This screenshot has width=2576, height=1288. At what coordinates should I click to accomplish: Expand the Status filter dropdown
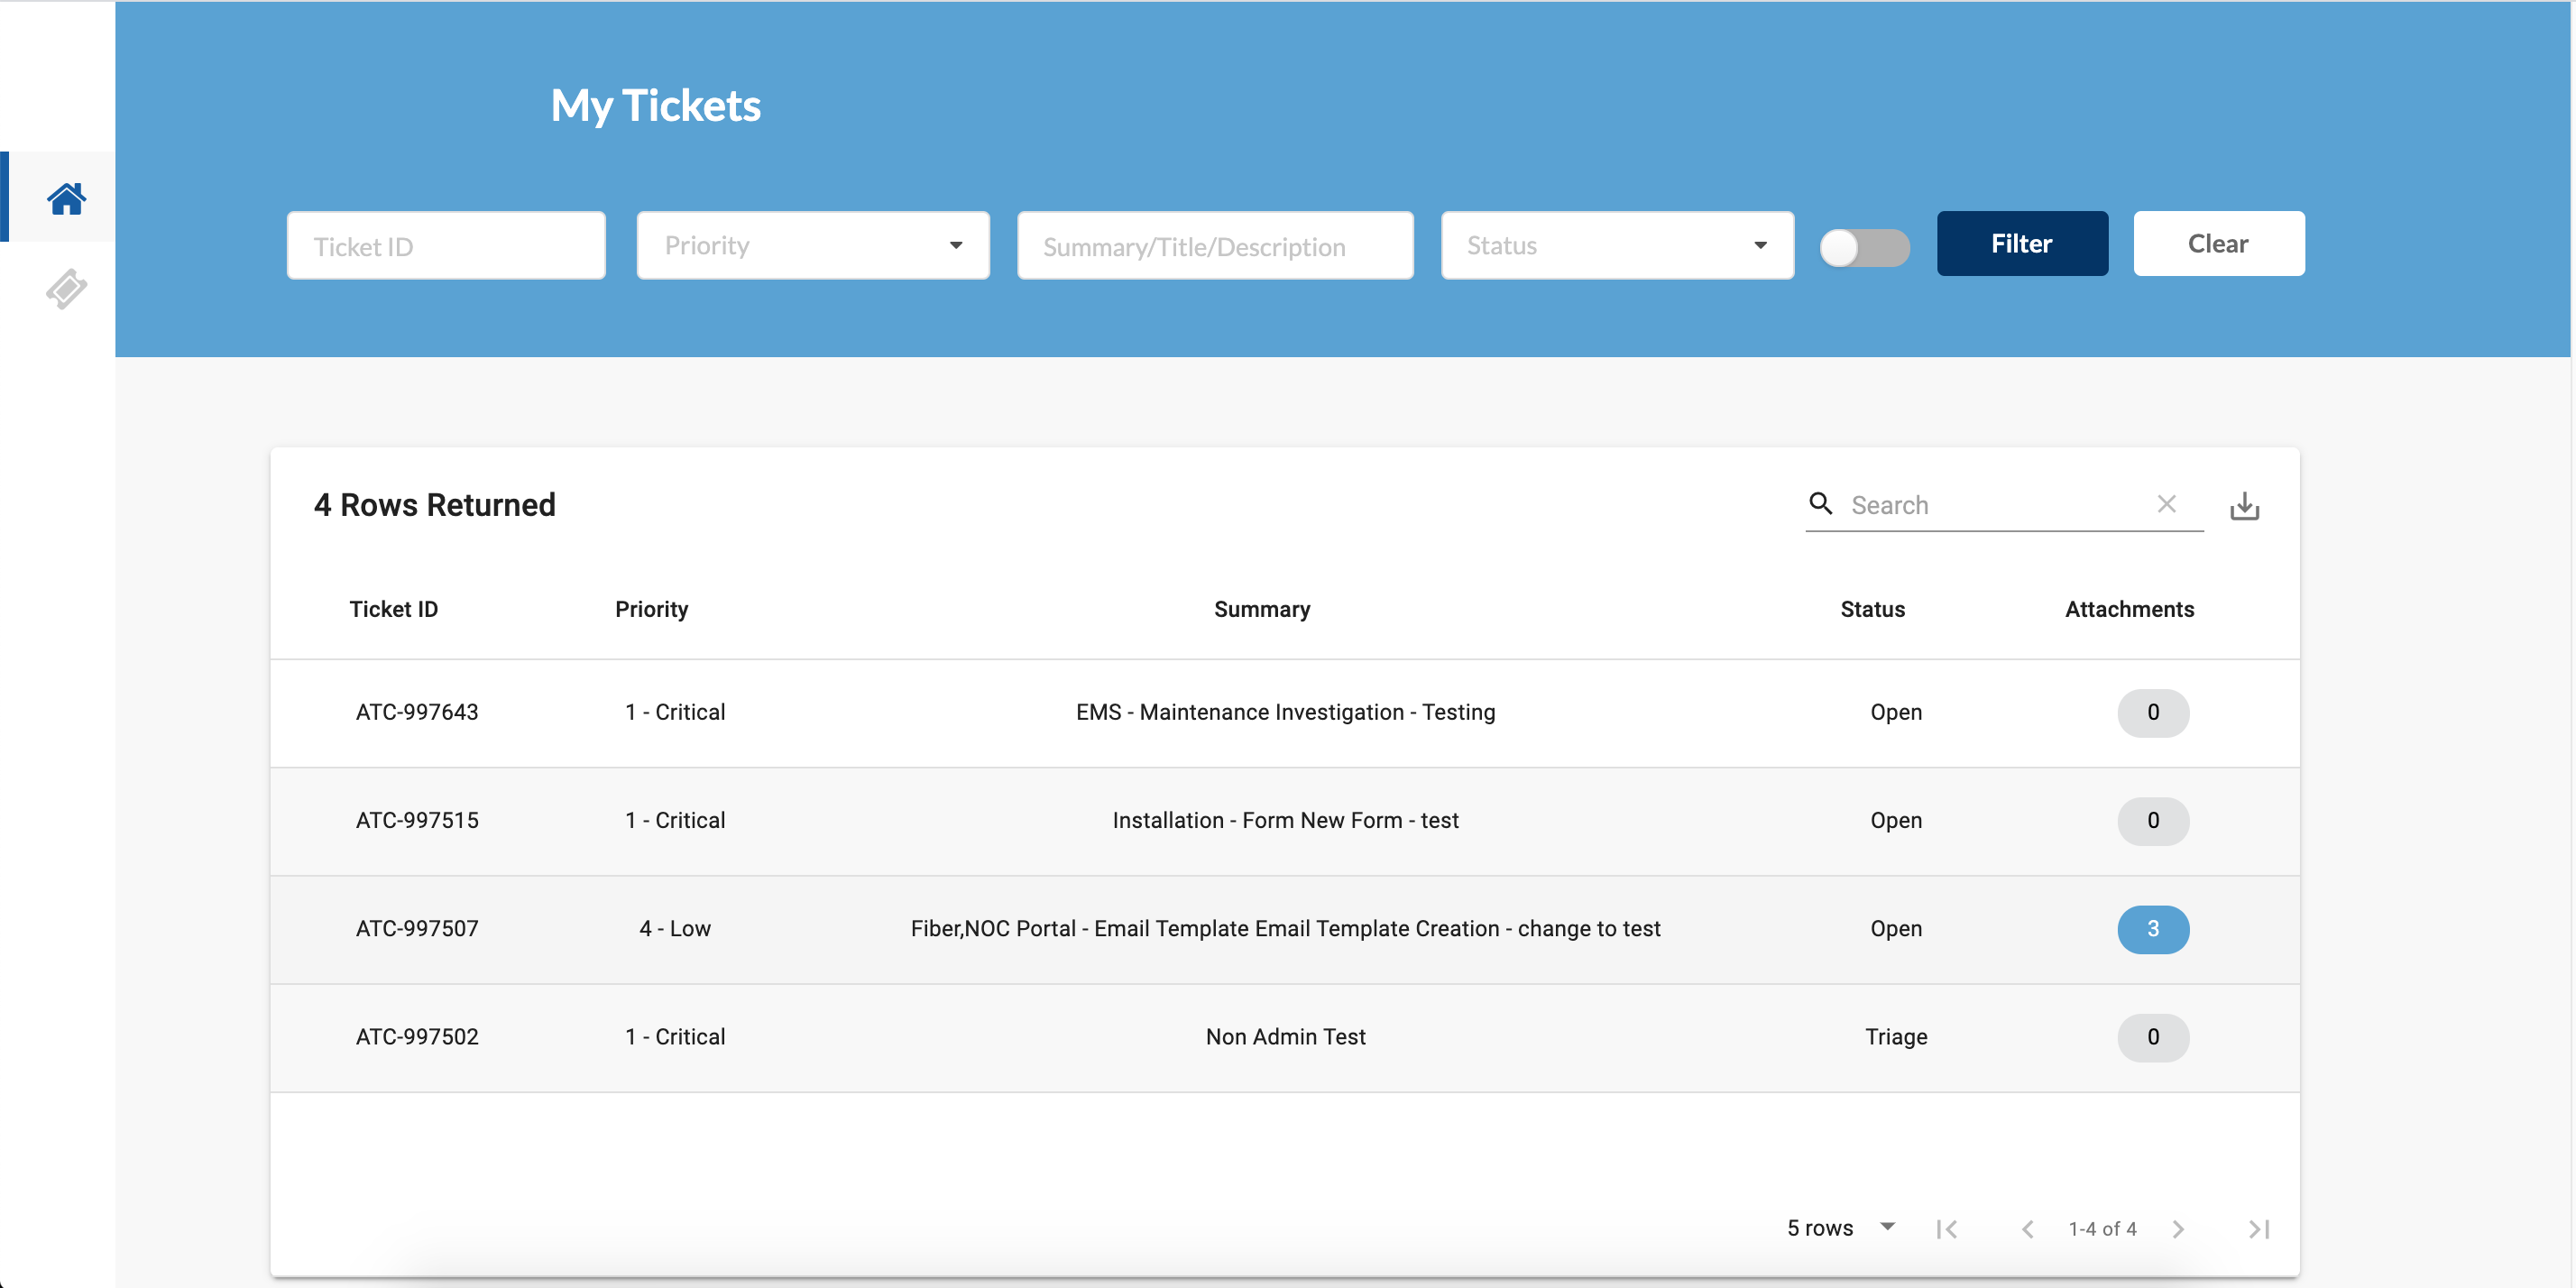tap(1617, 245)
